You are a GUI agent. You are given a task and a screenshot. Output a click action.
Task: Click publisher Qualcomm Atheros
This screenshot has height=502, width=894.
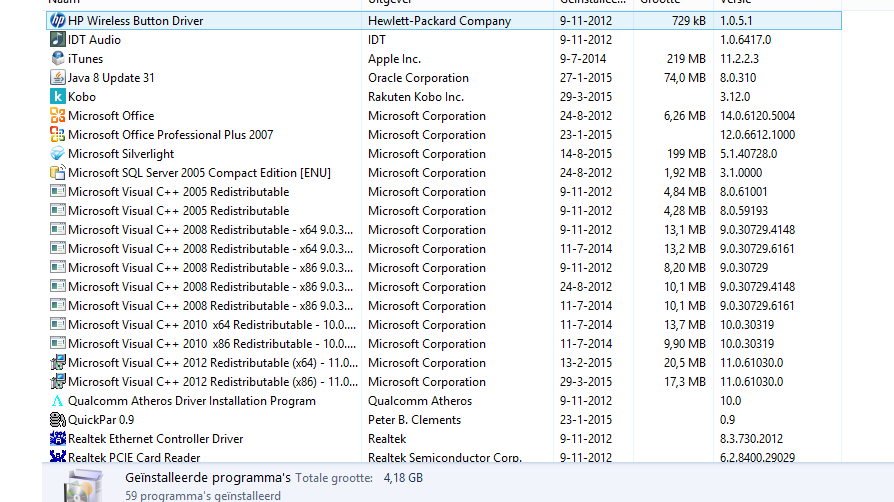pyautogui.click(x=420, y=401)
